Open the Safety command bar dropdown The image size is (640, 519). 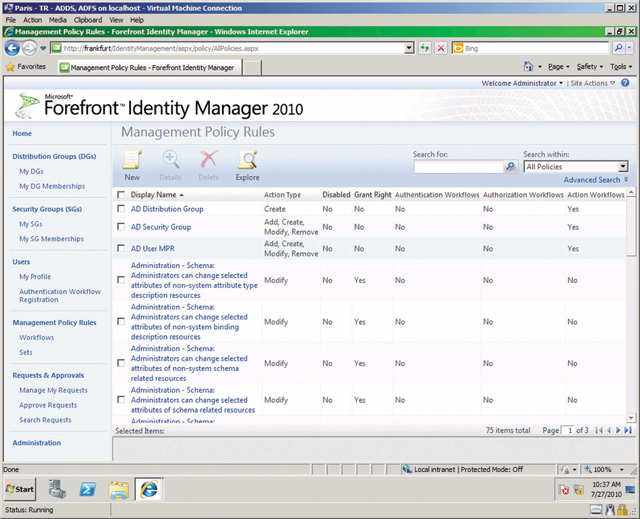point(589,67)
